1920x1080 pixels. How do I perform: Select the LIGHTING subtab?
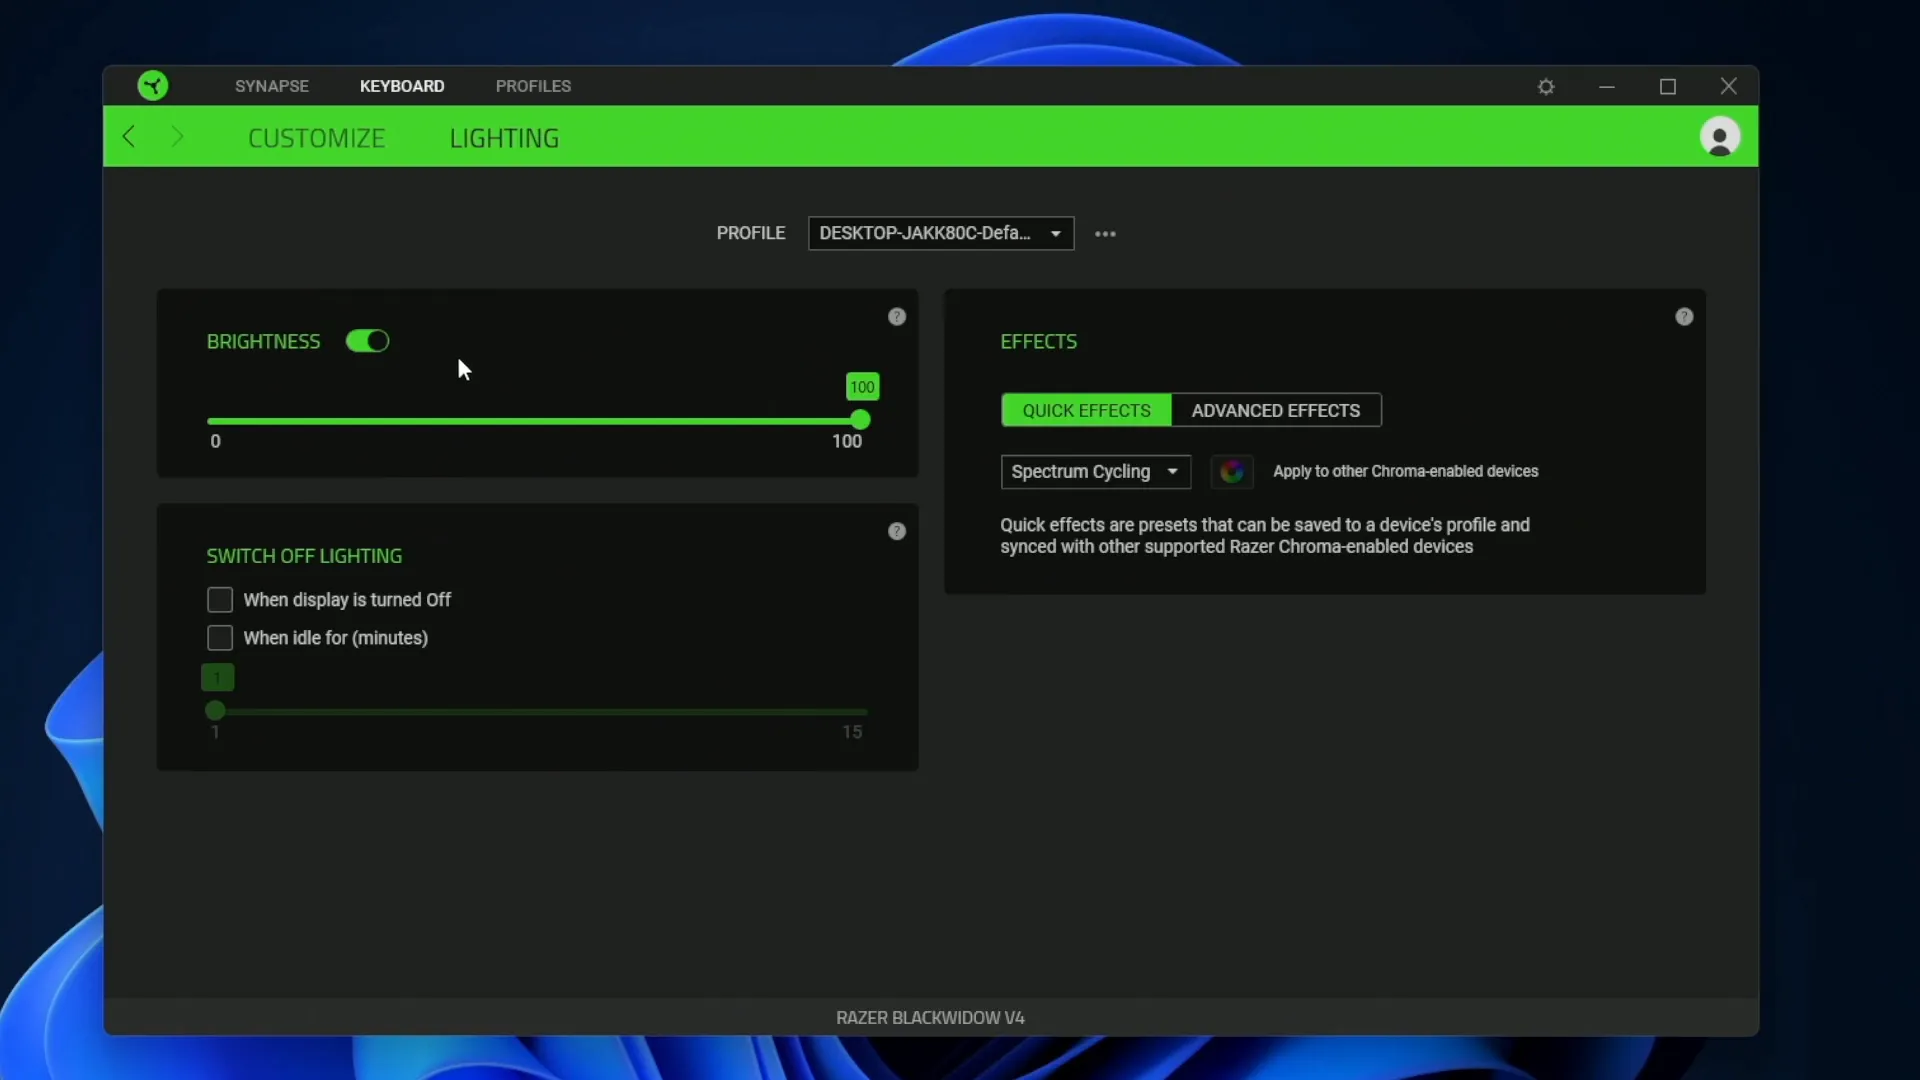coord(504,138)
